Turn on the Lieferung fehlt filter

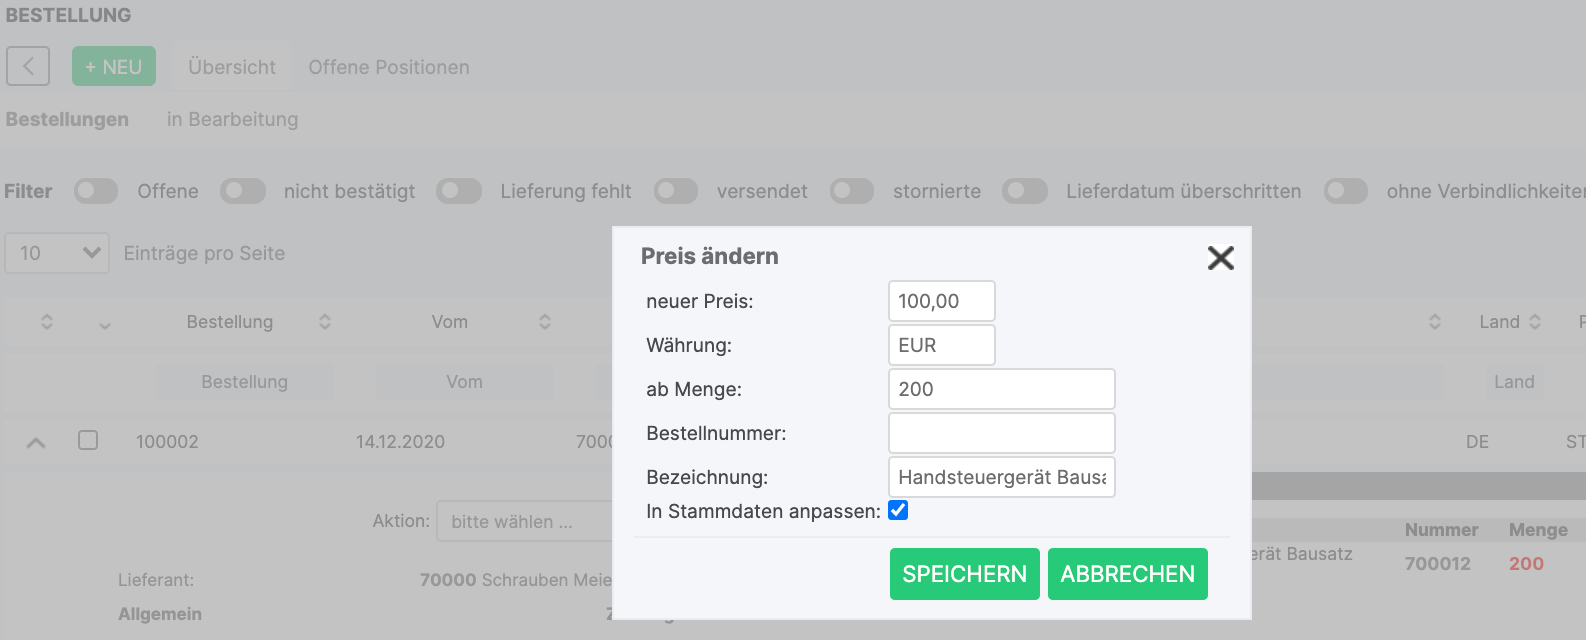tap(459, 191)
